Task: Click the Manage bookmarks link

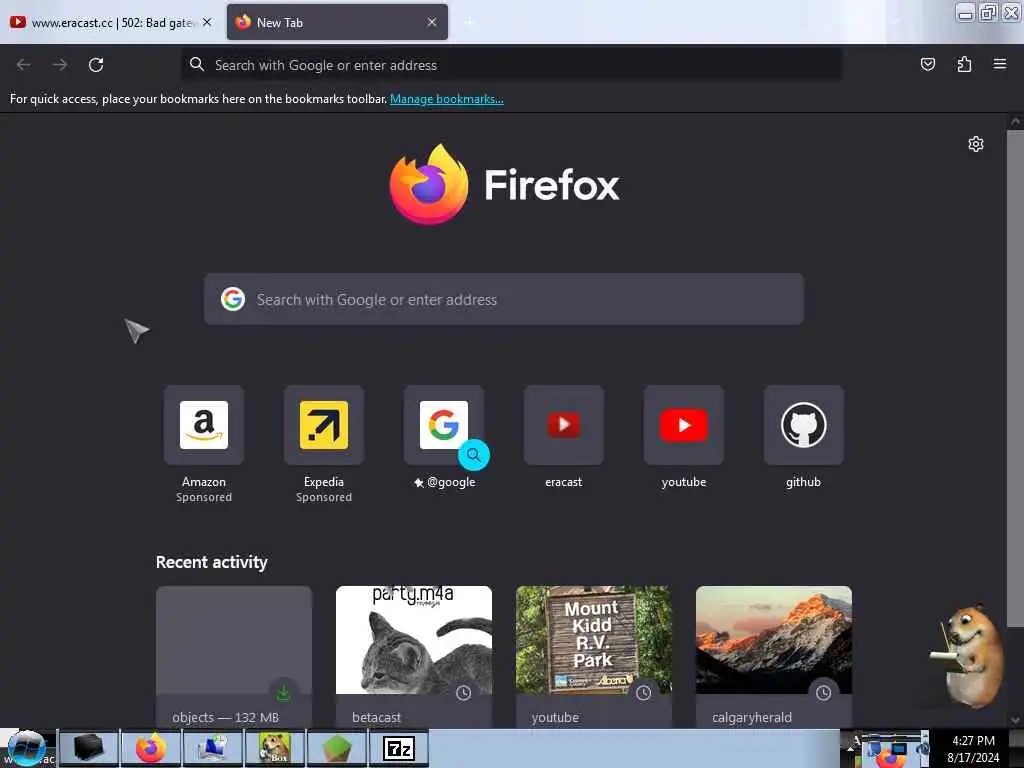Action: 447,99
